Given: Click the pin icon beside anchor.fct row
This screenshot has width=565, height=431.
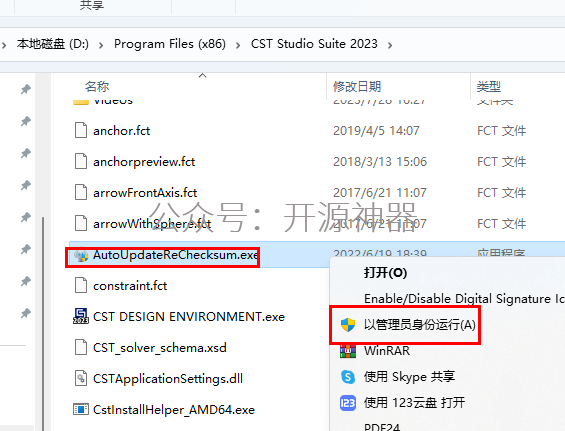Looking at the screenshot, I should coord(25,121).
